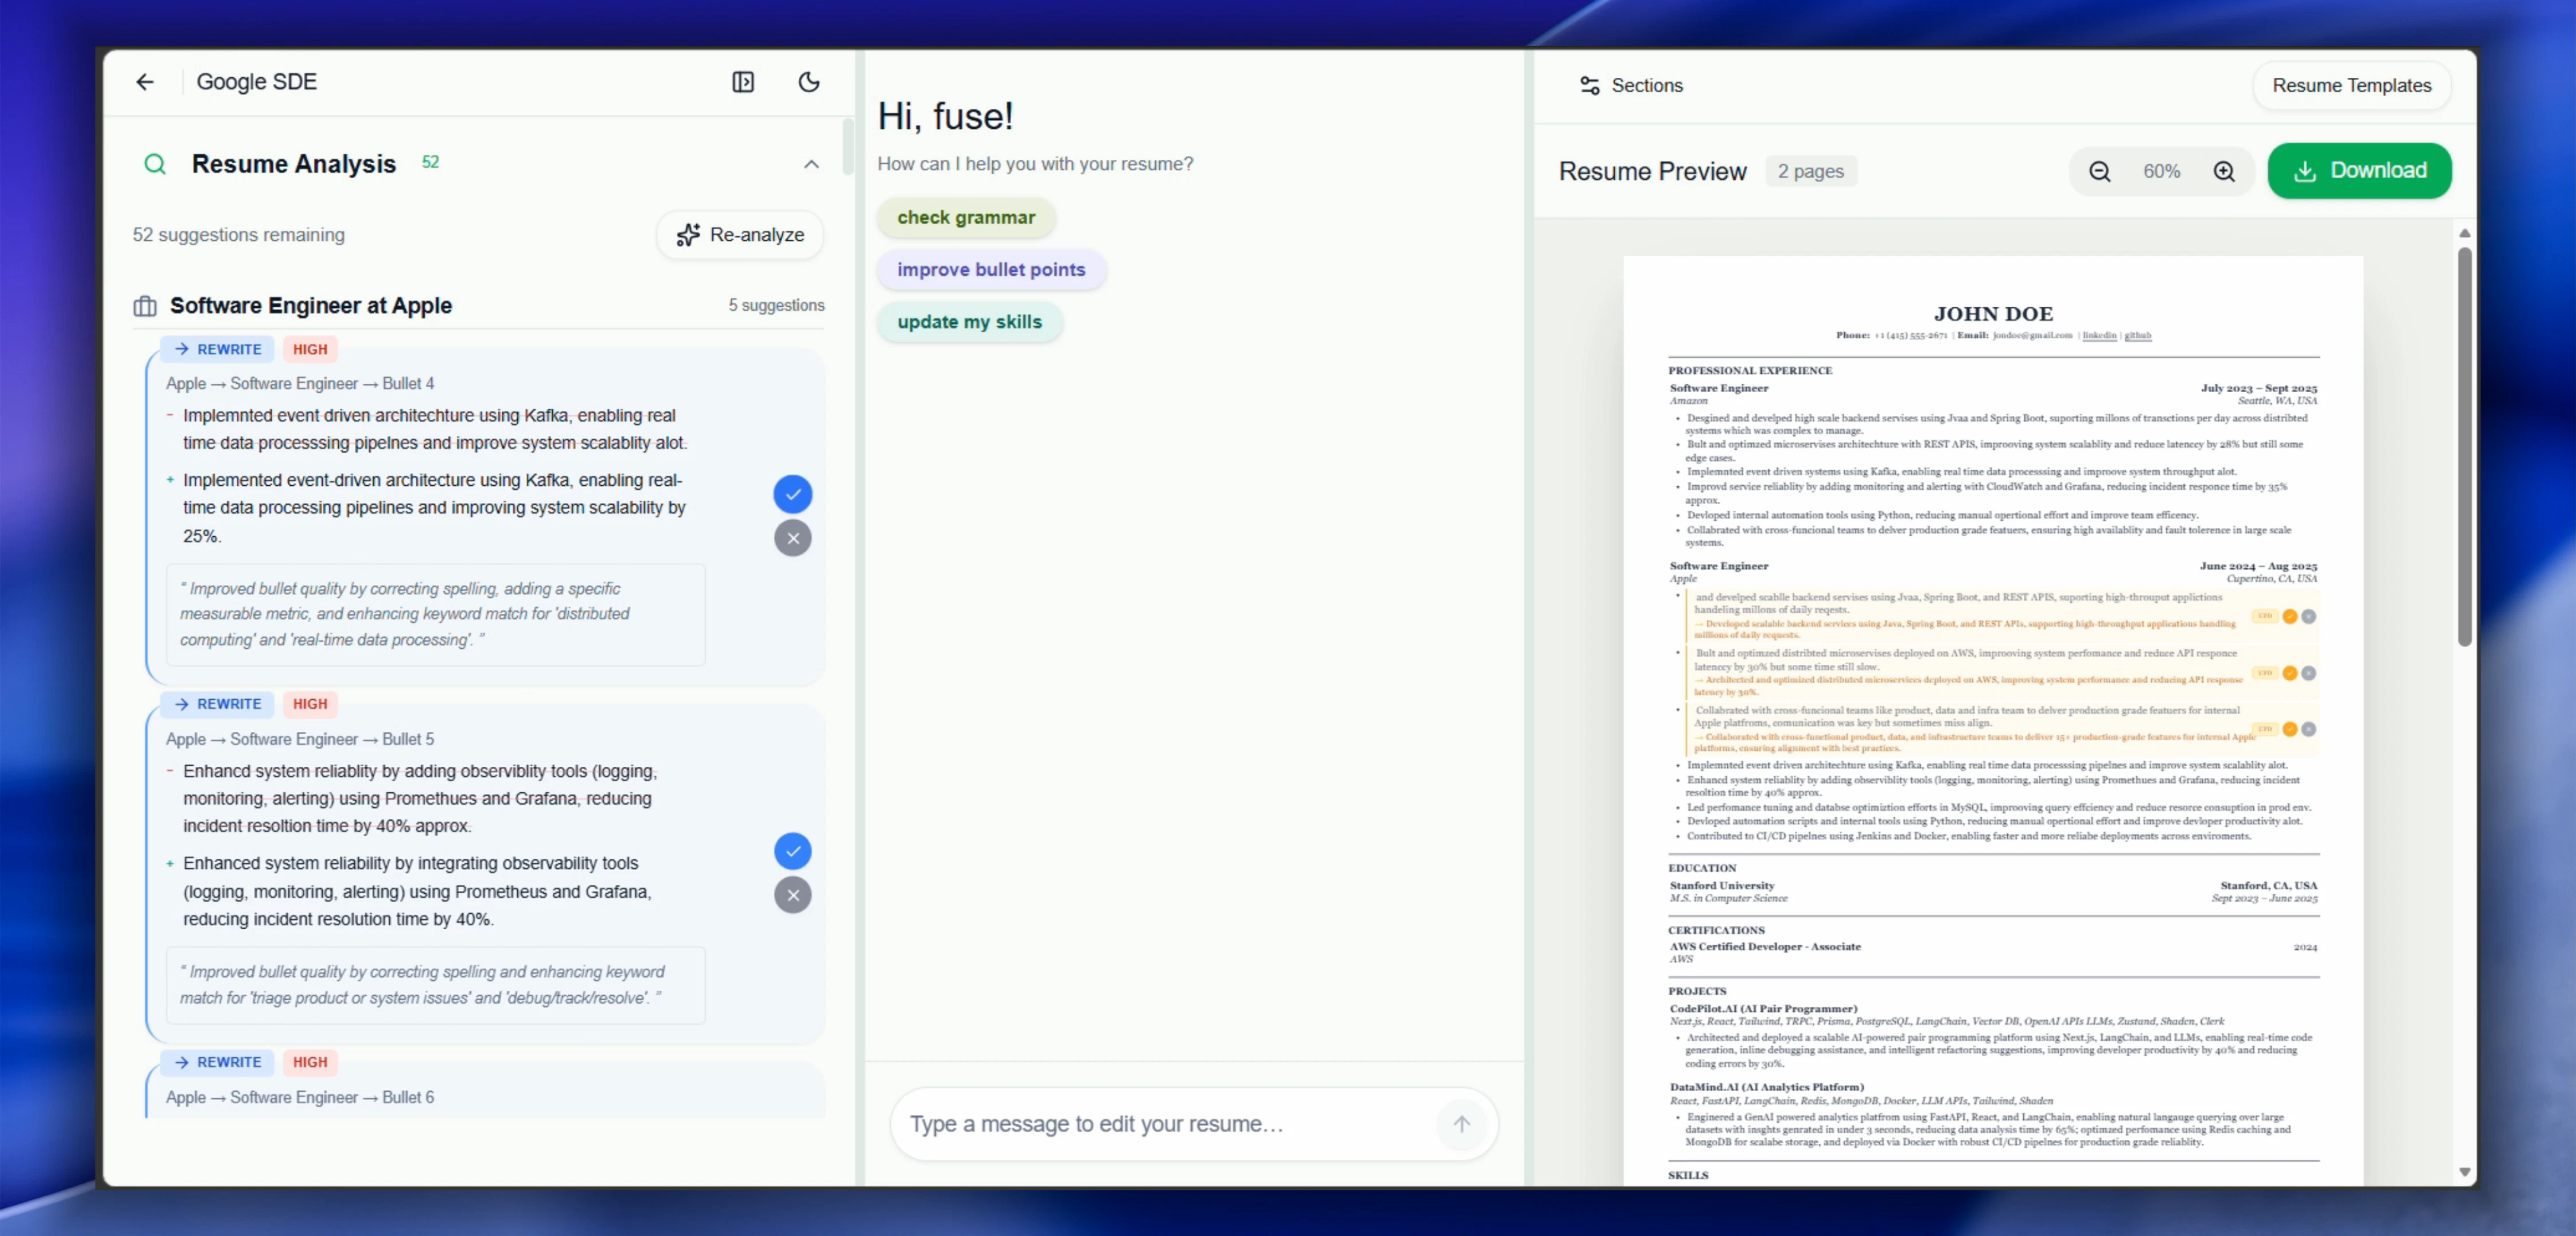
Task: Select the check grammar suggestion chip
Action: coord(965,218)
